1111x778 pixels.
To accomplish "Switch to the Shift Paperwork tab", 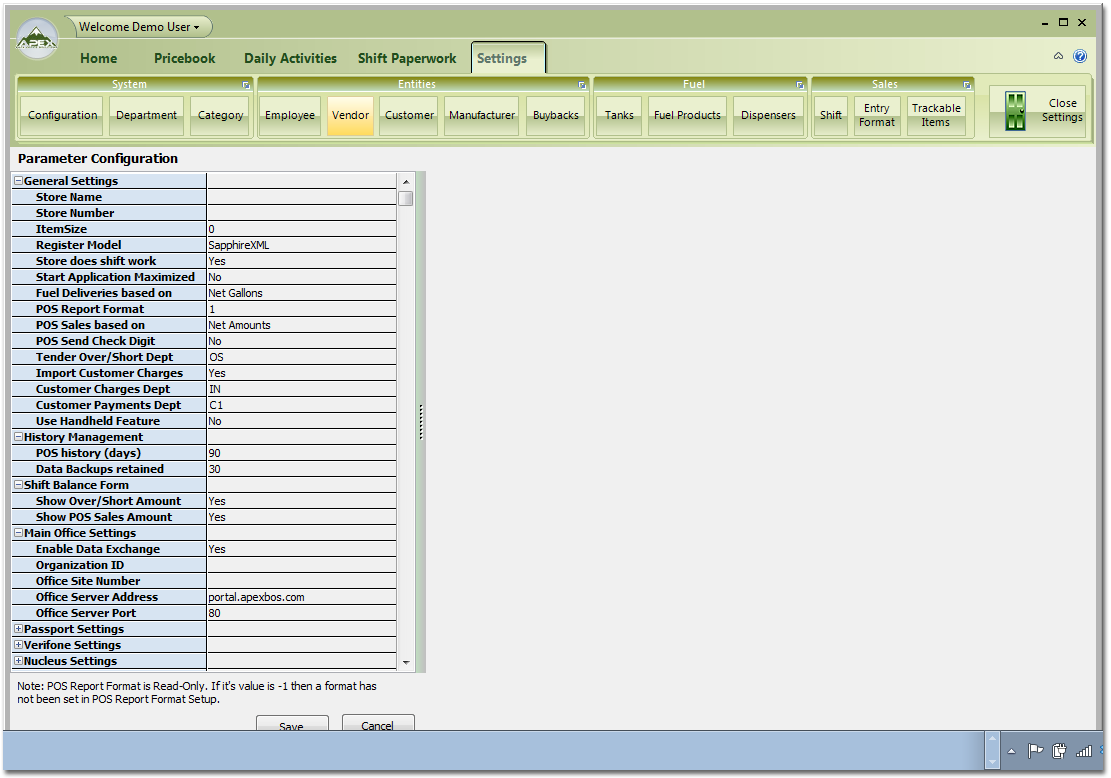I will pos(407,58).
